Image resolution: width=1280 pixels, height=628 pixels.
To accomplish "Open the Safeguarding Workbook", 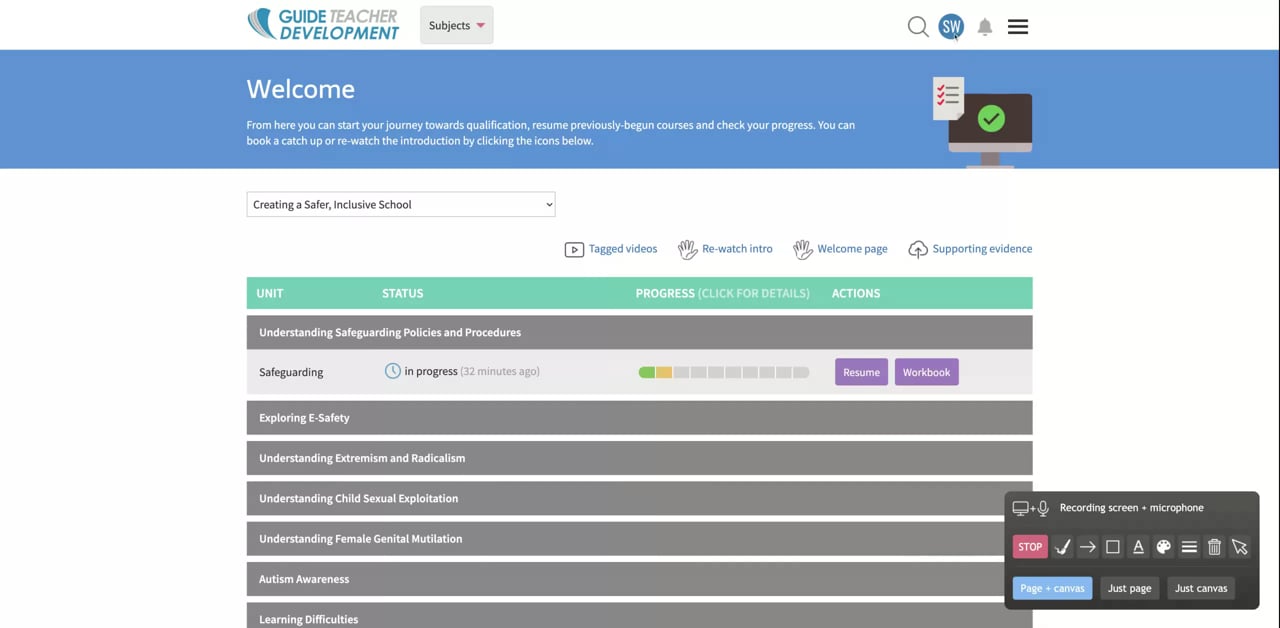I will coord(926,372).
